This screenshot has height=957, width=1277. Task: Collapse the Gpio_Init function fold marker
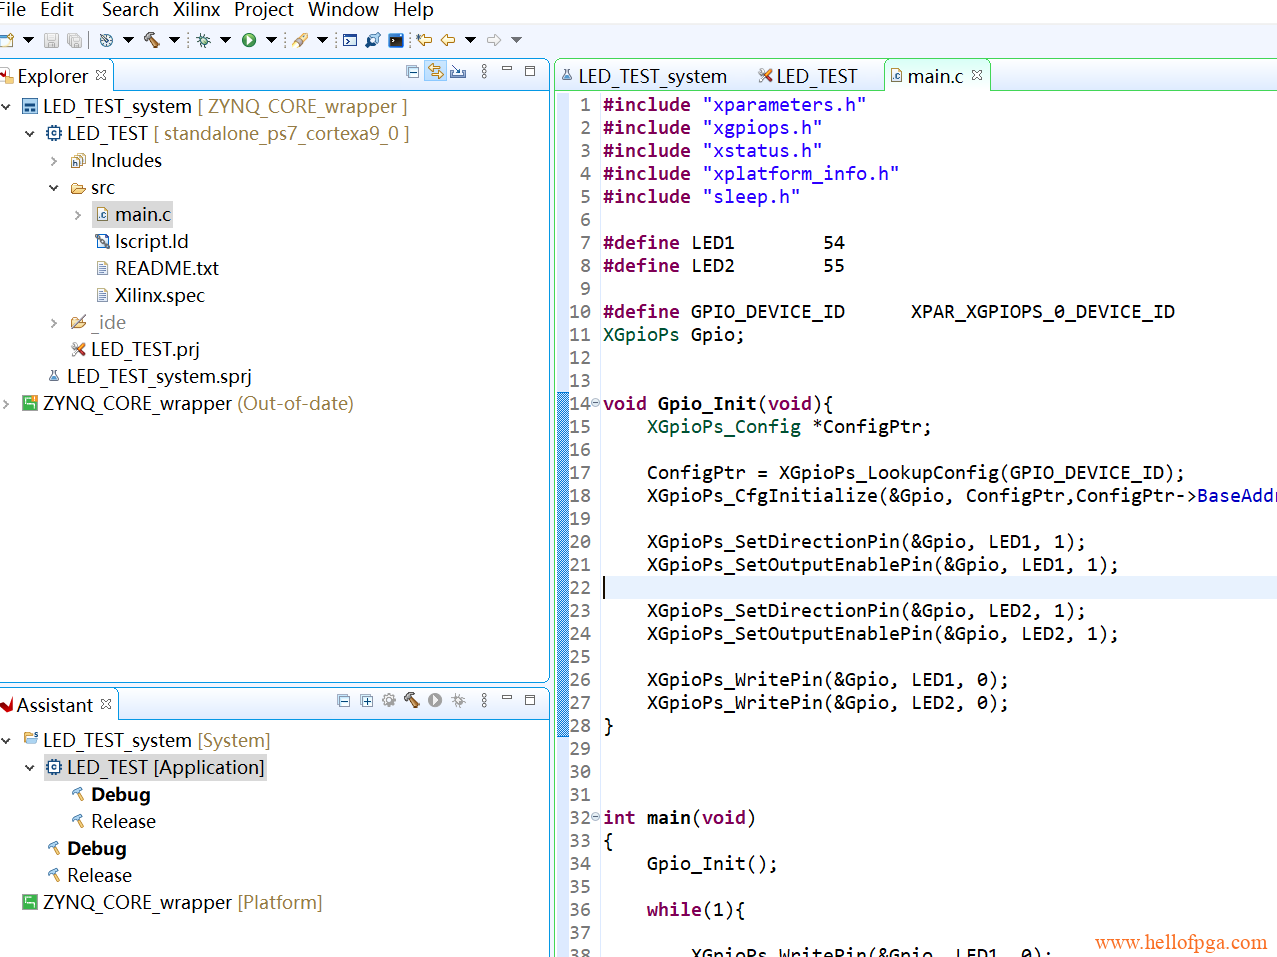tap(596, 403)
